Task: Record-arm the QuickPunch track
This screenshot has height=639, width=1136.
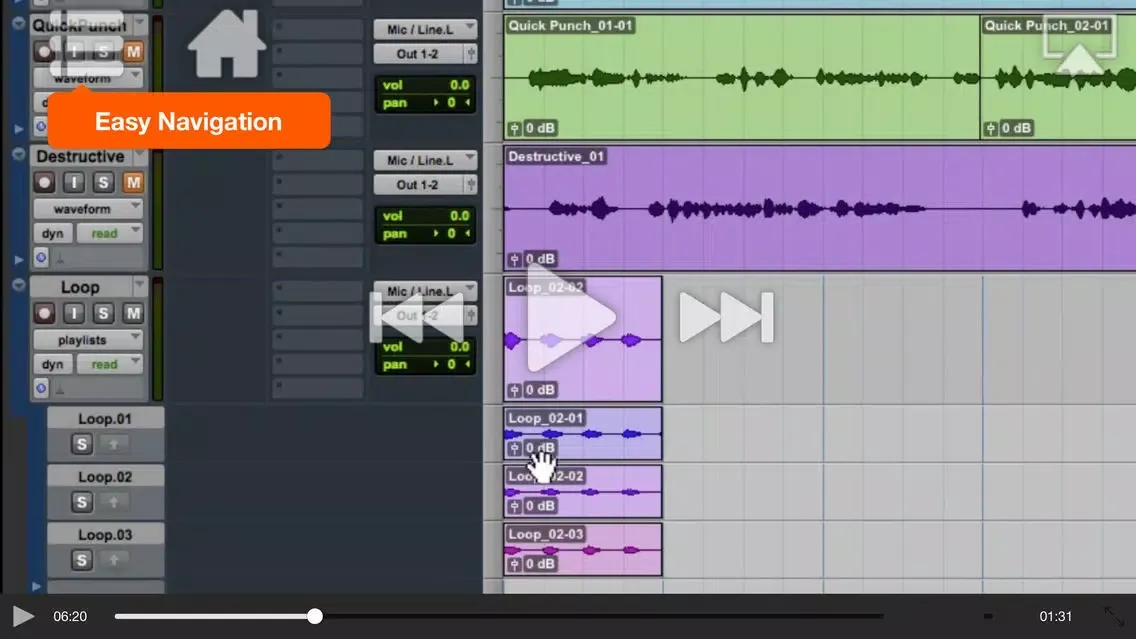Action: tap(44, 51)
